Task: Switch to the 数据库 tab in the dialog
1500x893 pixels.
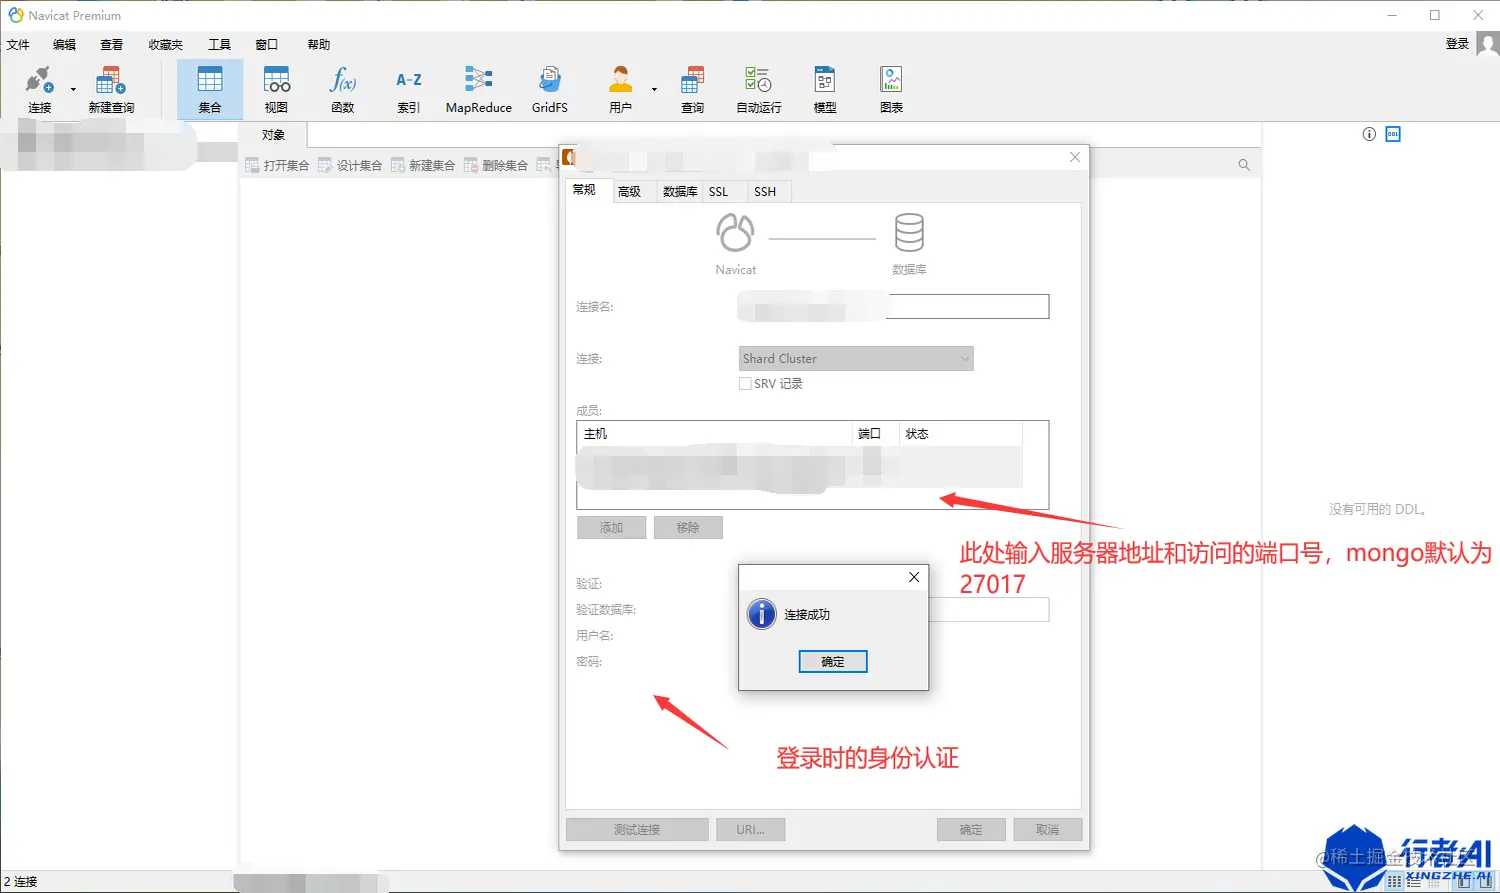Action: point(680,191)
